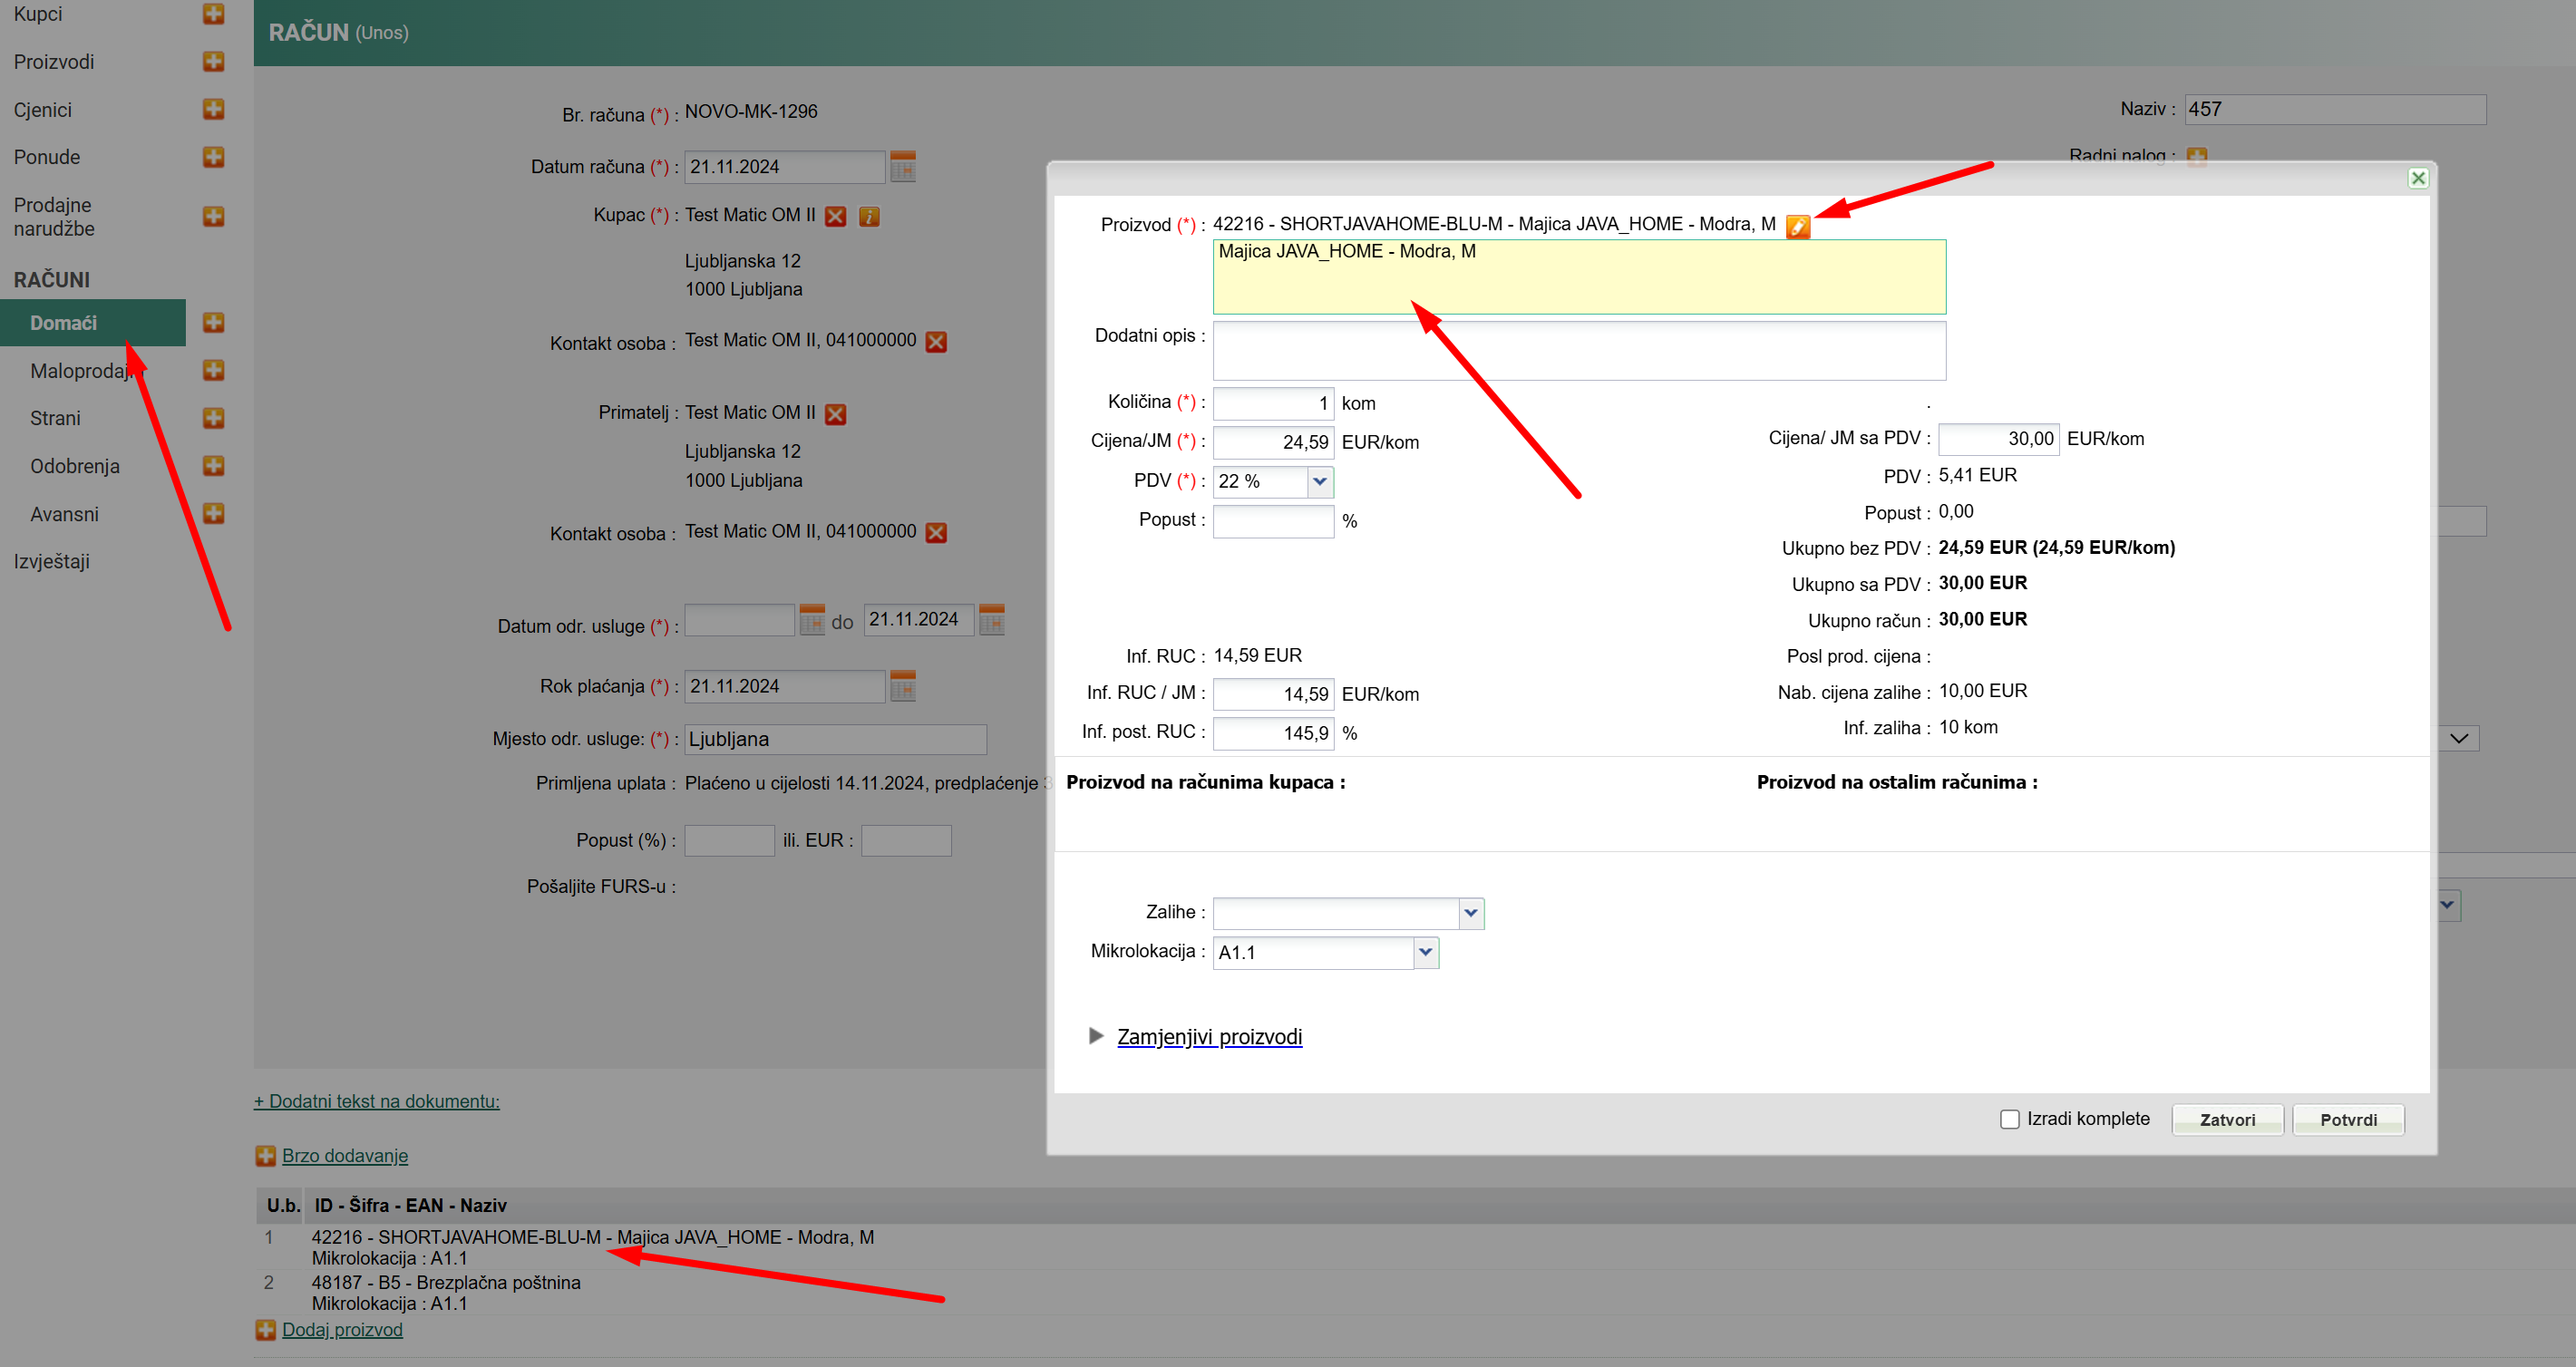Open calendar icon for Rok plaćanja

coord(902,686)
